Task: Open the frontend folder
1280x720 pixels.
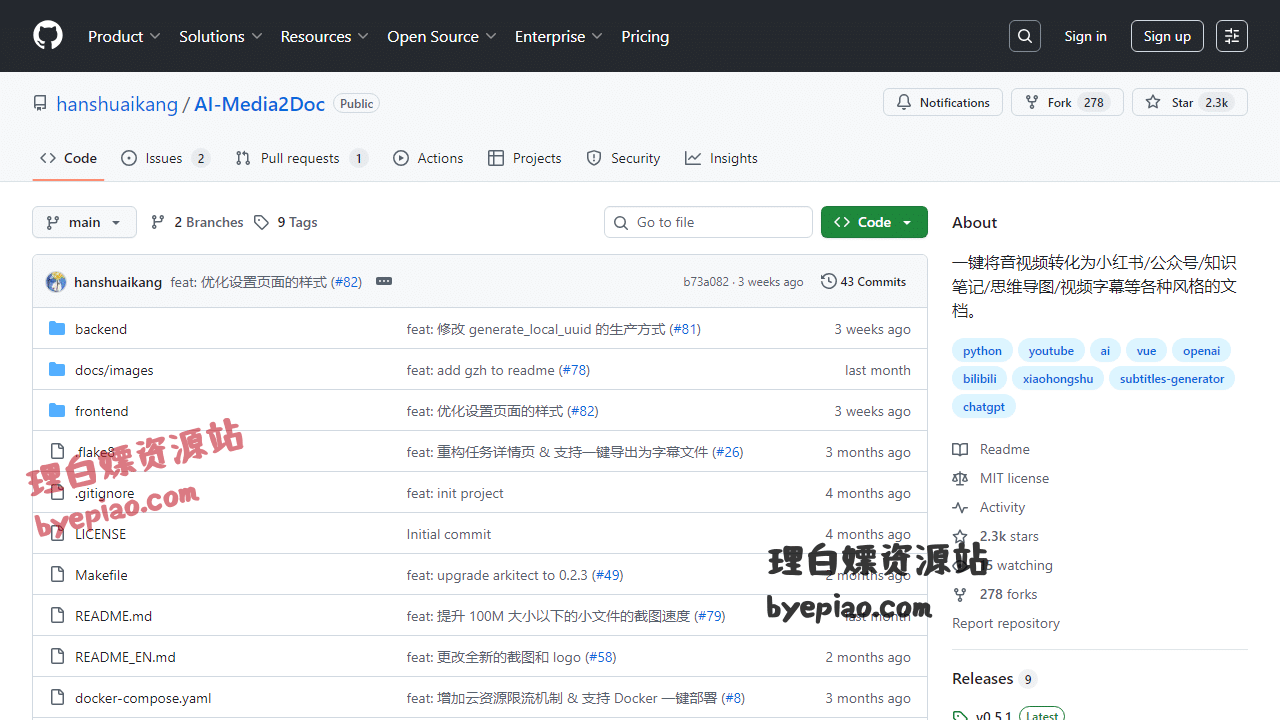Action: point(102,411)
